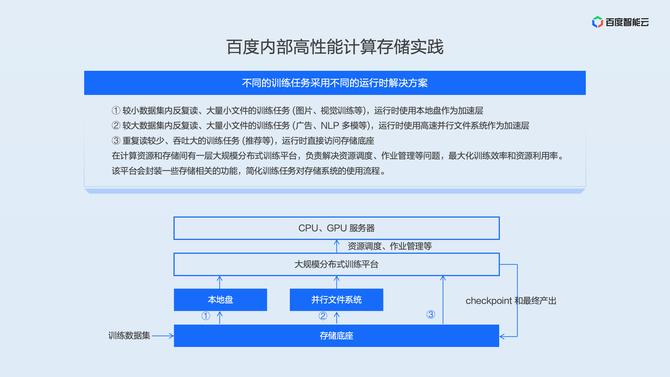Click the line starting 该平台会封装一些存储
The height and width of the screenshot is (377, 670).
coord(249,171)
